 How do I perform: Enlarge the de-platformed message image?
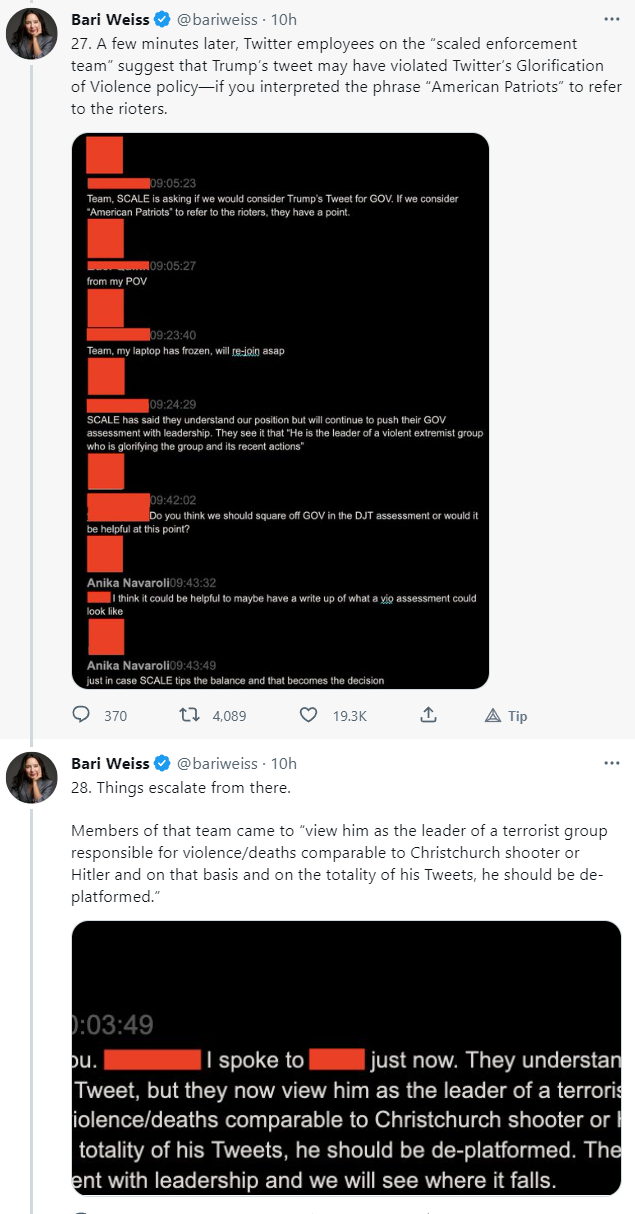[x=346, y=1057]
